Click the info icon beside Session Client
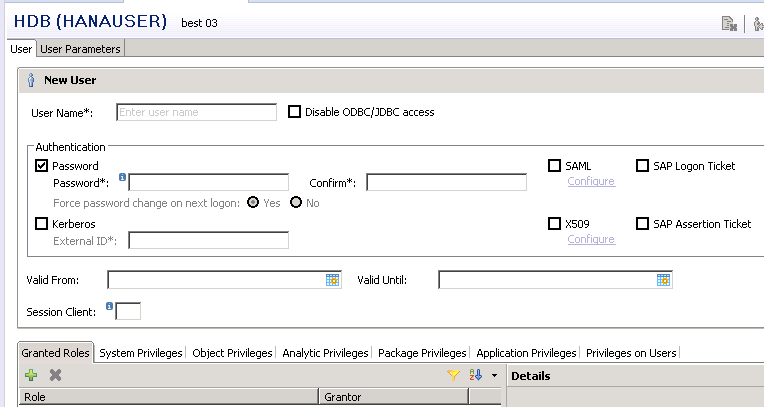Viewport: 764px width, 407px height. pos(110,306)
